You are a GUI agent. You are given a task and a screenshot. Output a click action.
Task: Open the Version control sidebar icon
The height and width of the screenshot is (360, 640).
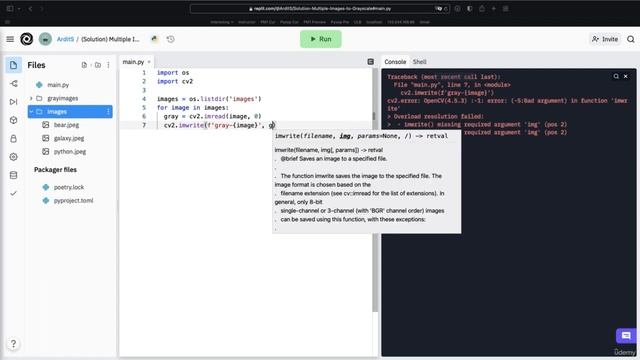point(13,84)
